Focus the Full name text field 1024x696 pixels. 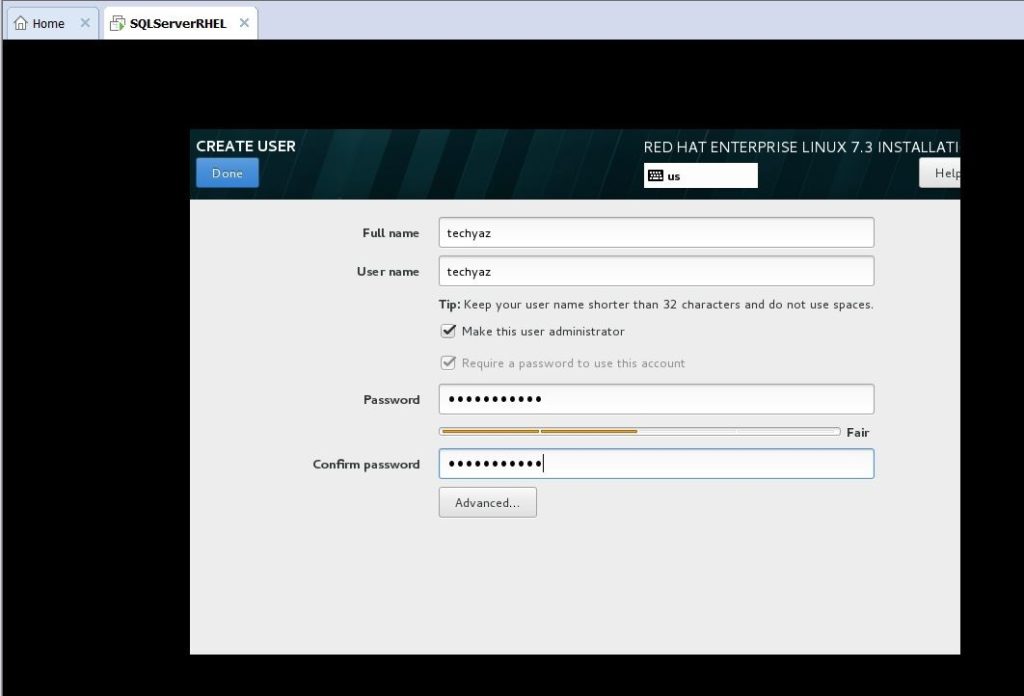(x=656, y=232)
